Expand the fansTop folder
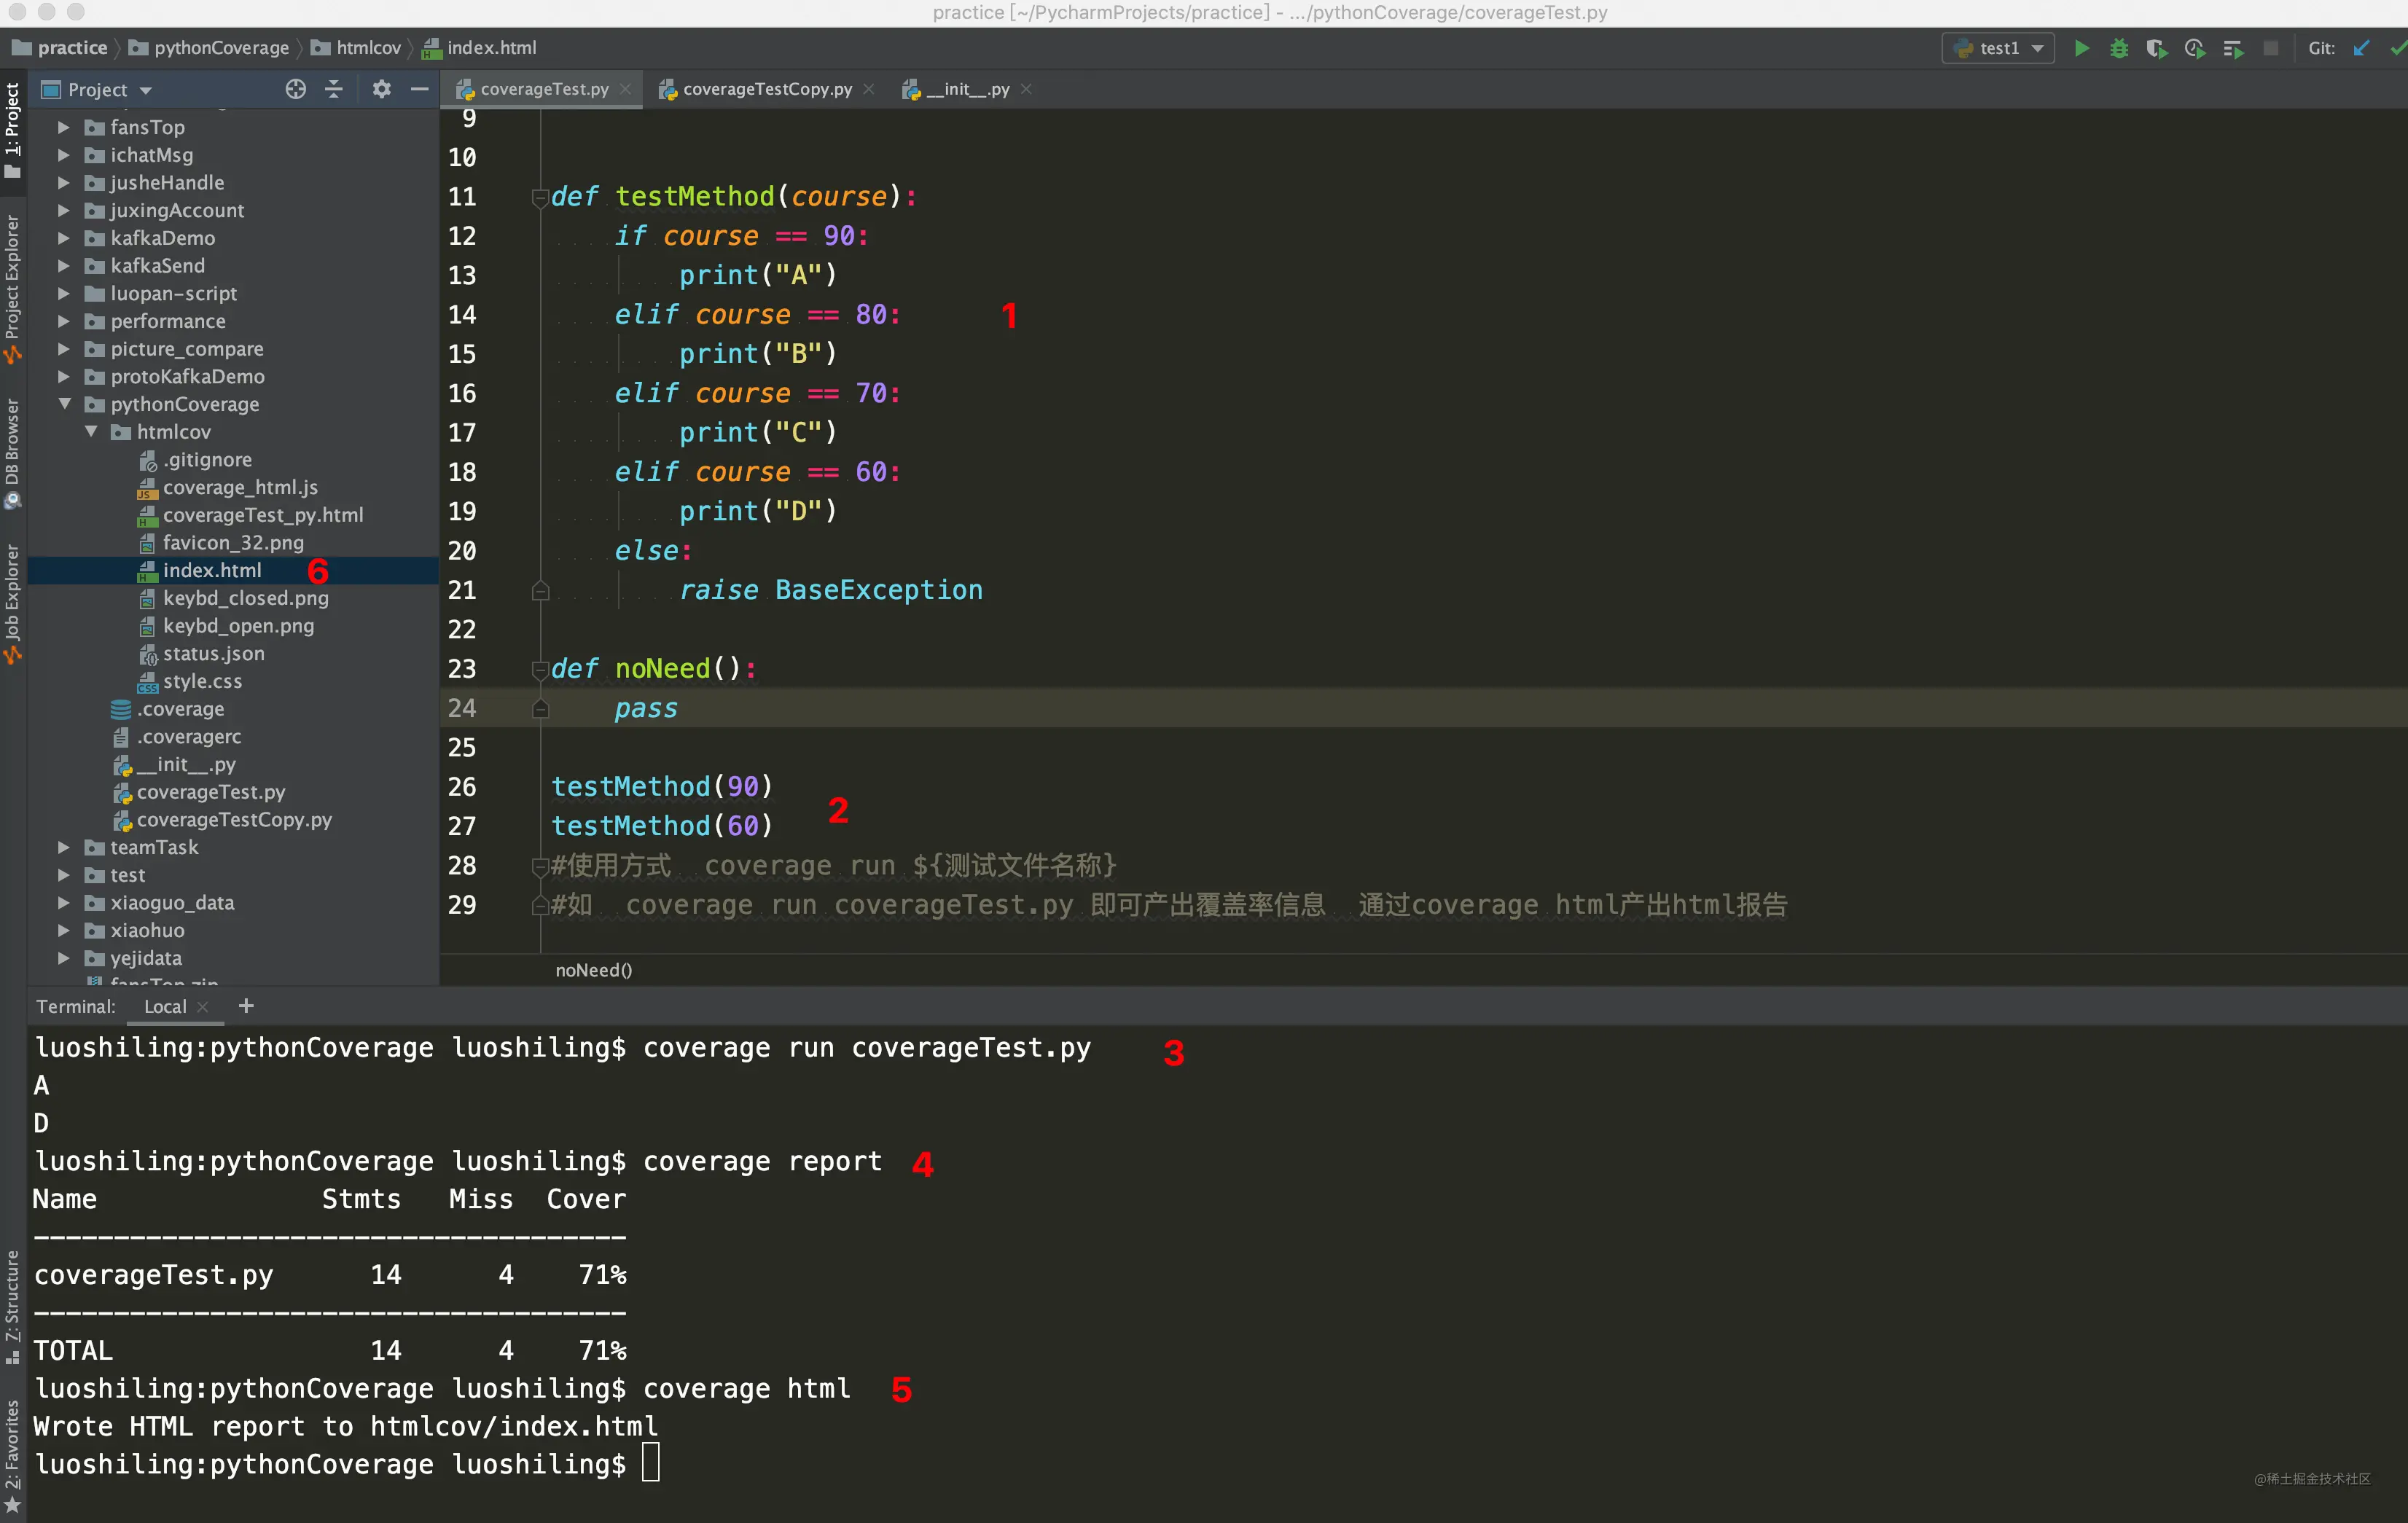 (63, 127)
